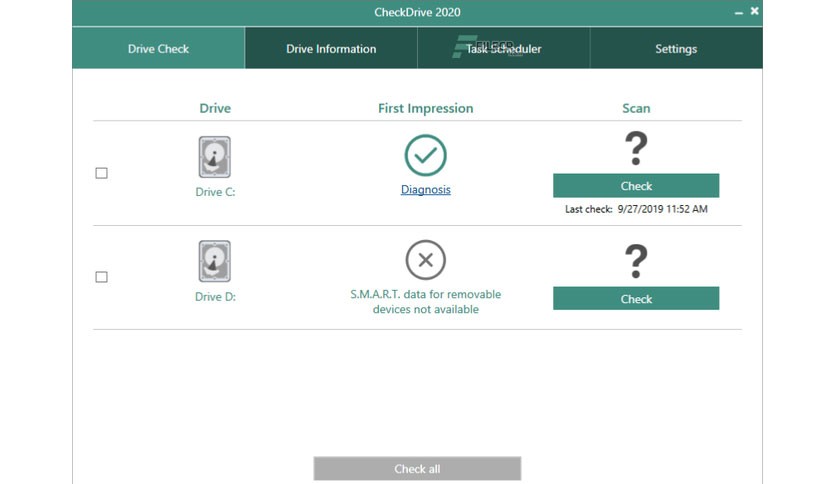Close the CheckDrive 2020 window
Screen dimensions: 836x484
754,11
